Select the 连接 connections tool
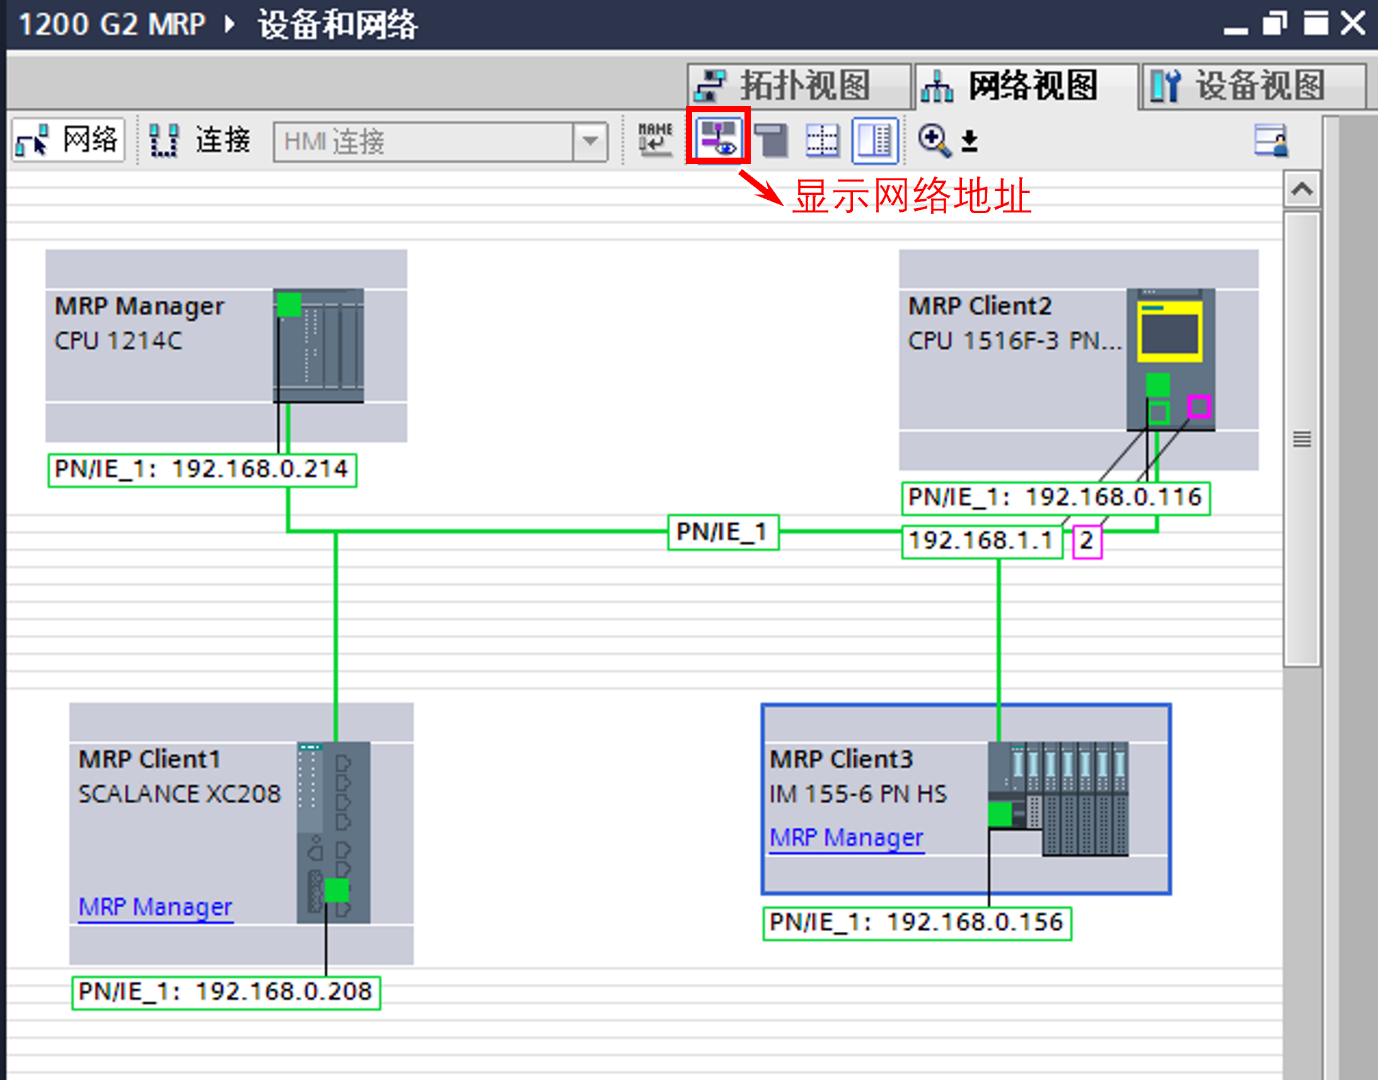The image size is (1378, 1080). [x=199, y=140]
